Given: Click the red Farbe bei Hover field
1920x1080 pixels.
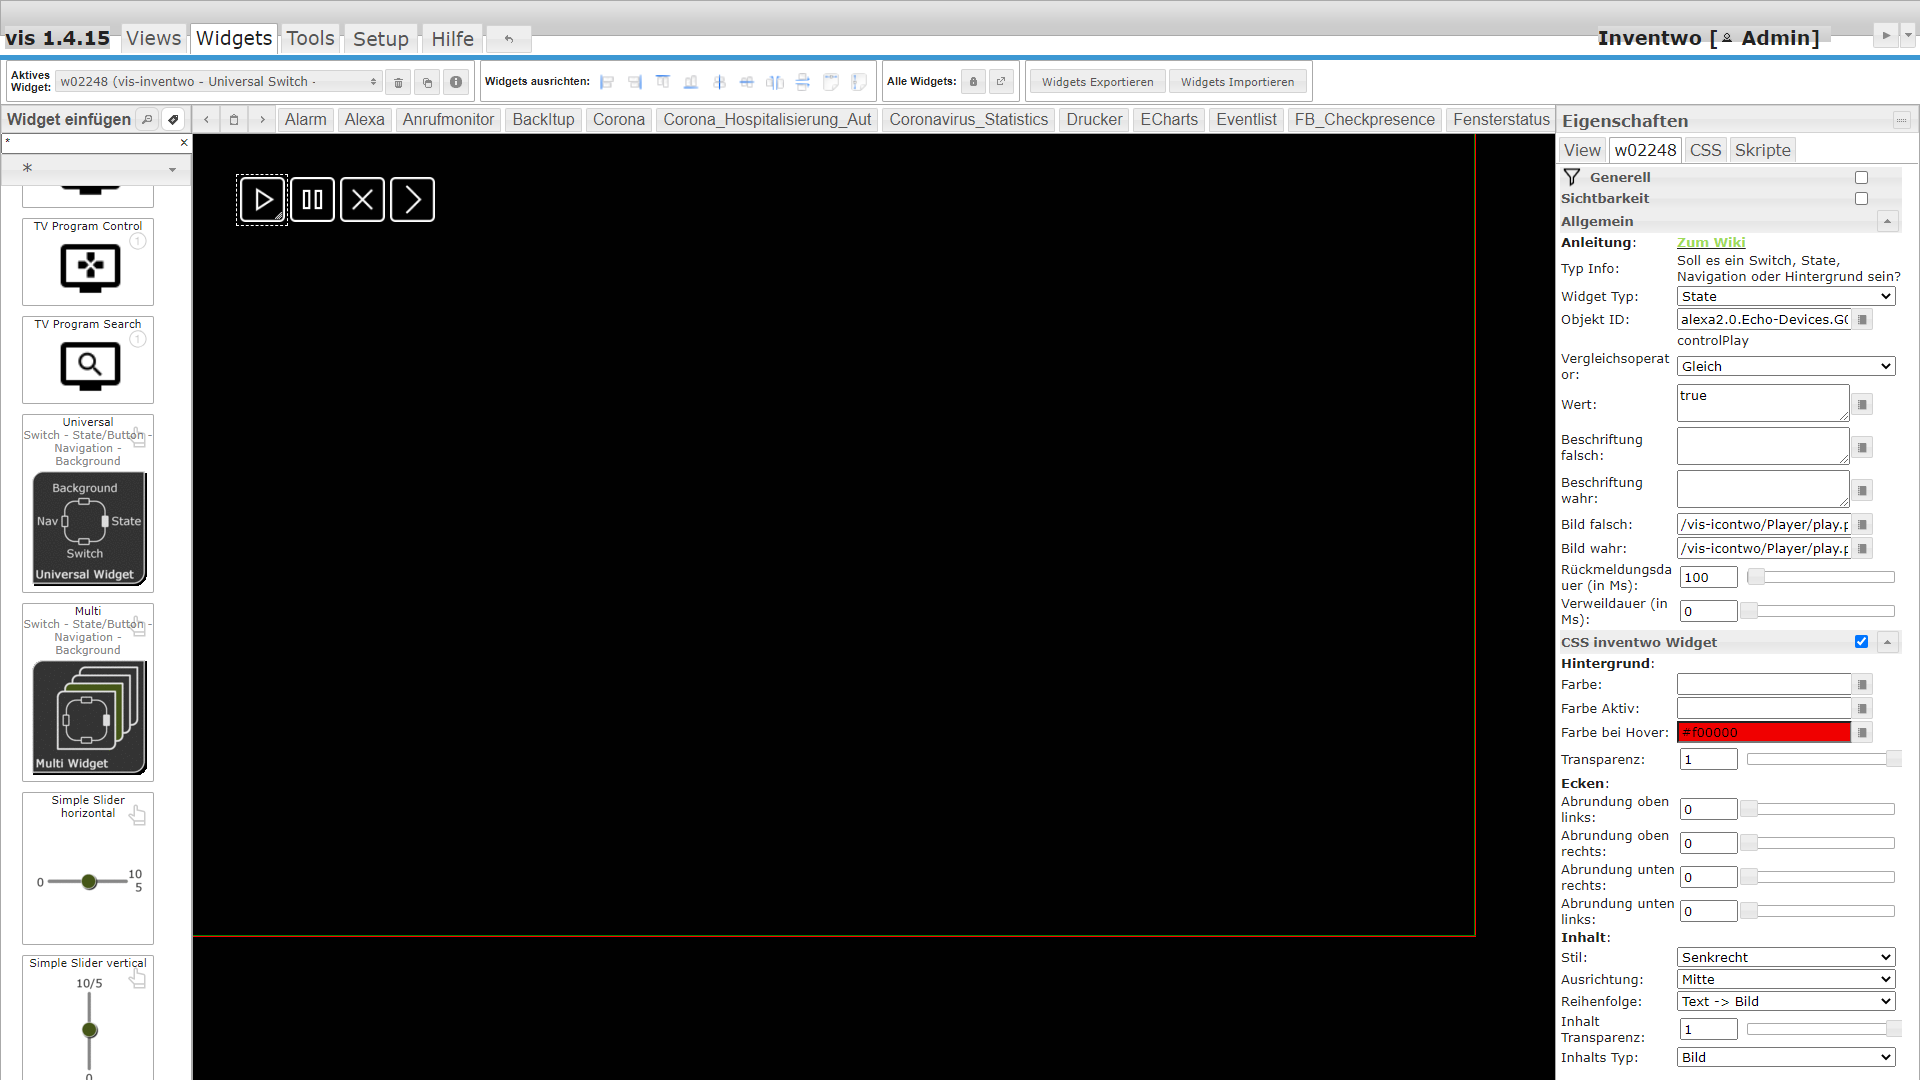Looking at the screenshot, I should pos(1763,732).
